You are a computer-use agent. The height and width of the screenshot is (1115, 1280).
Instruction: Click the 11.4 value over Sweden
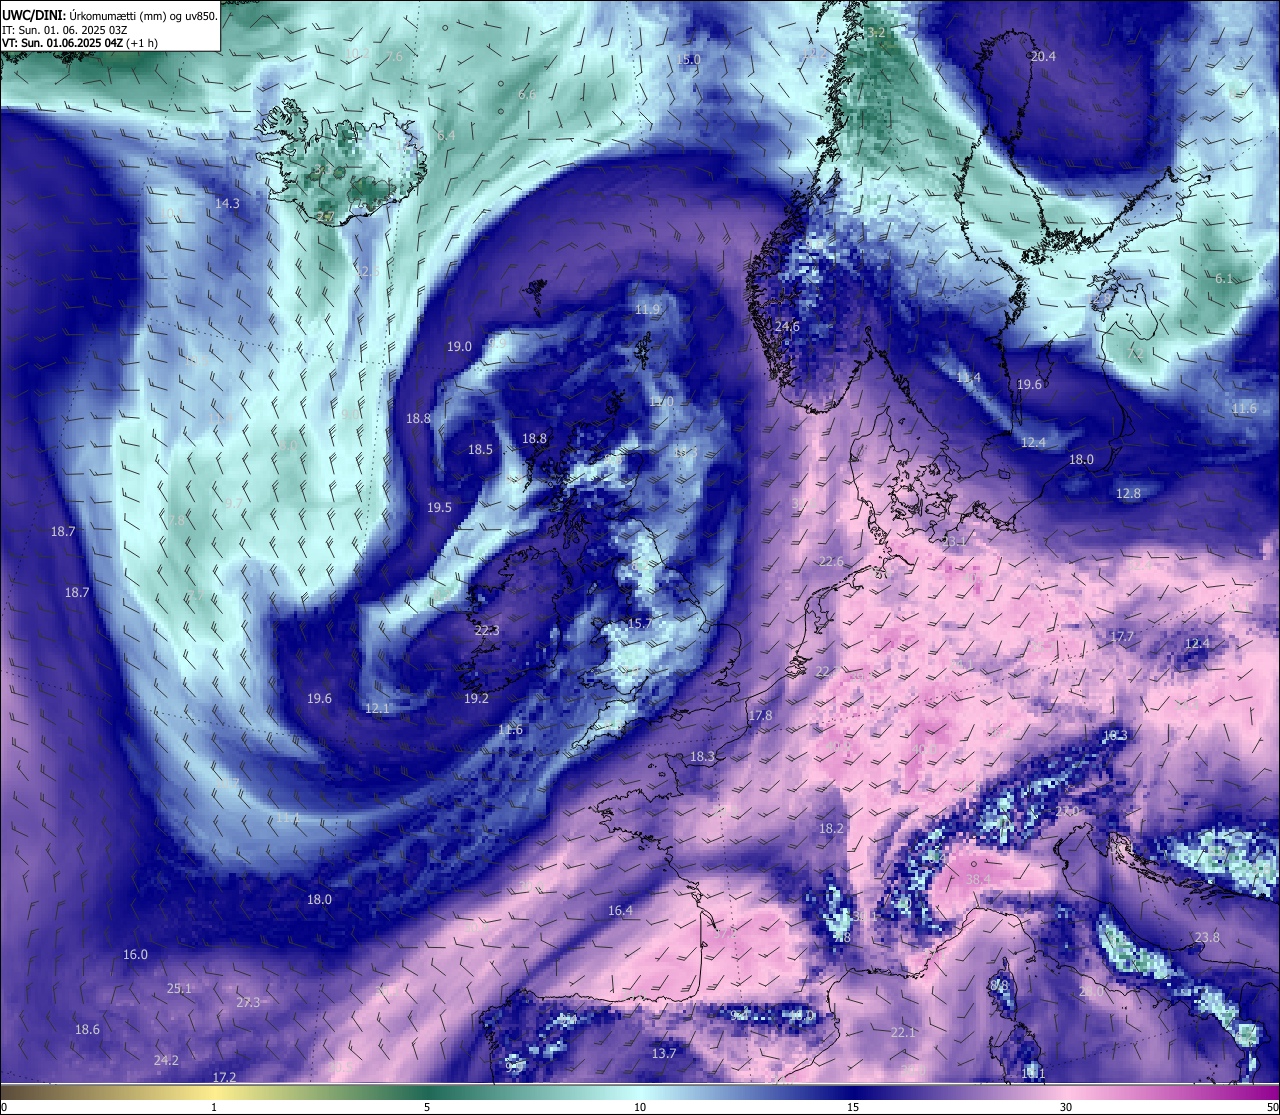tap(968, 378)
